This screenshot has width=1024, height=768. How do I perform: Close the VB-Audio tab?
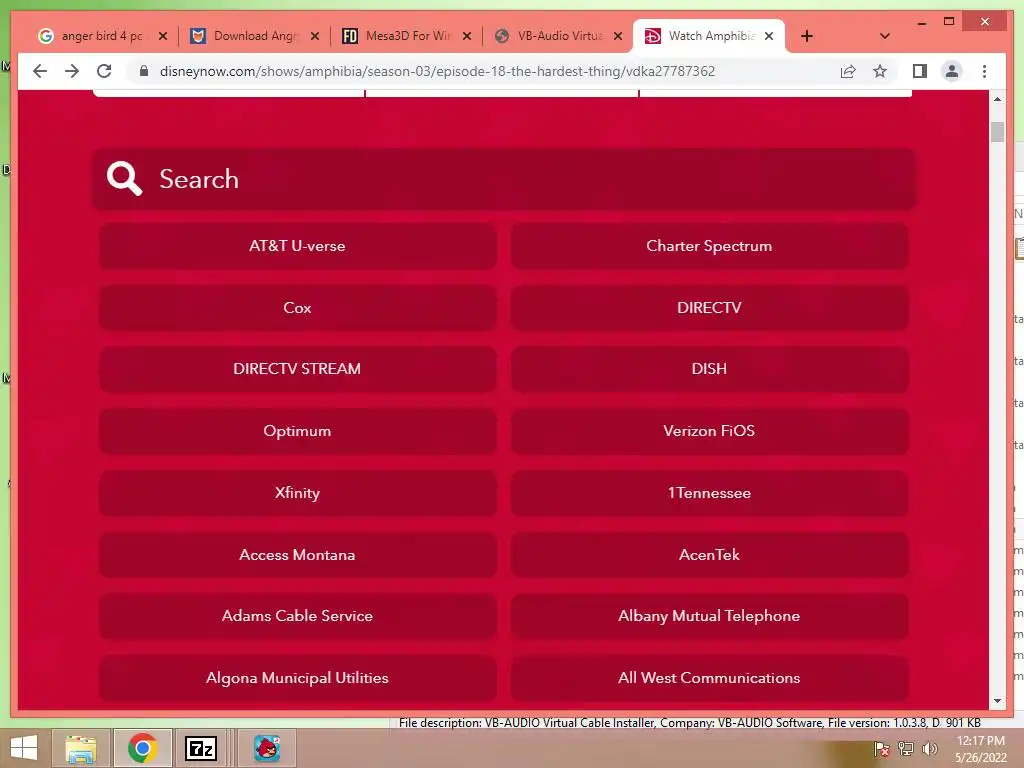pyautogui.click(x=618, y=36)
